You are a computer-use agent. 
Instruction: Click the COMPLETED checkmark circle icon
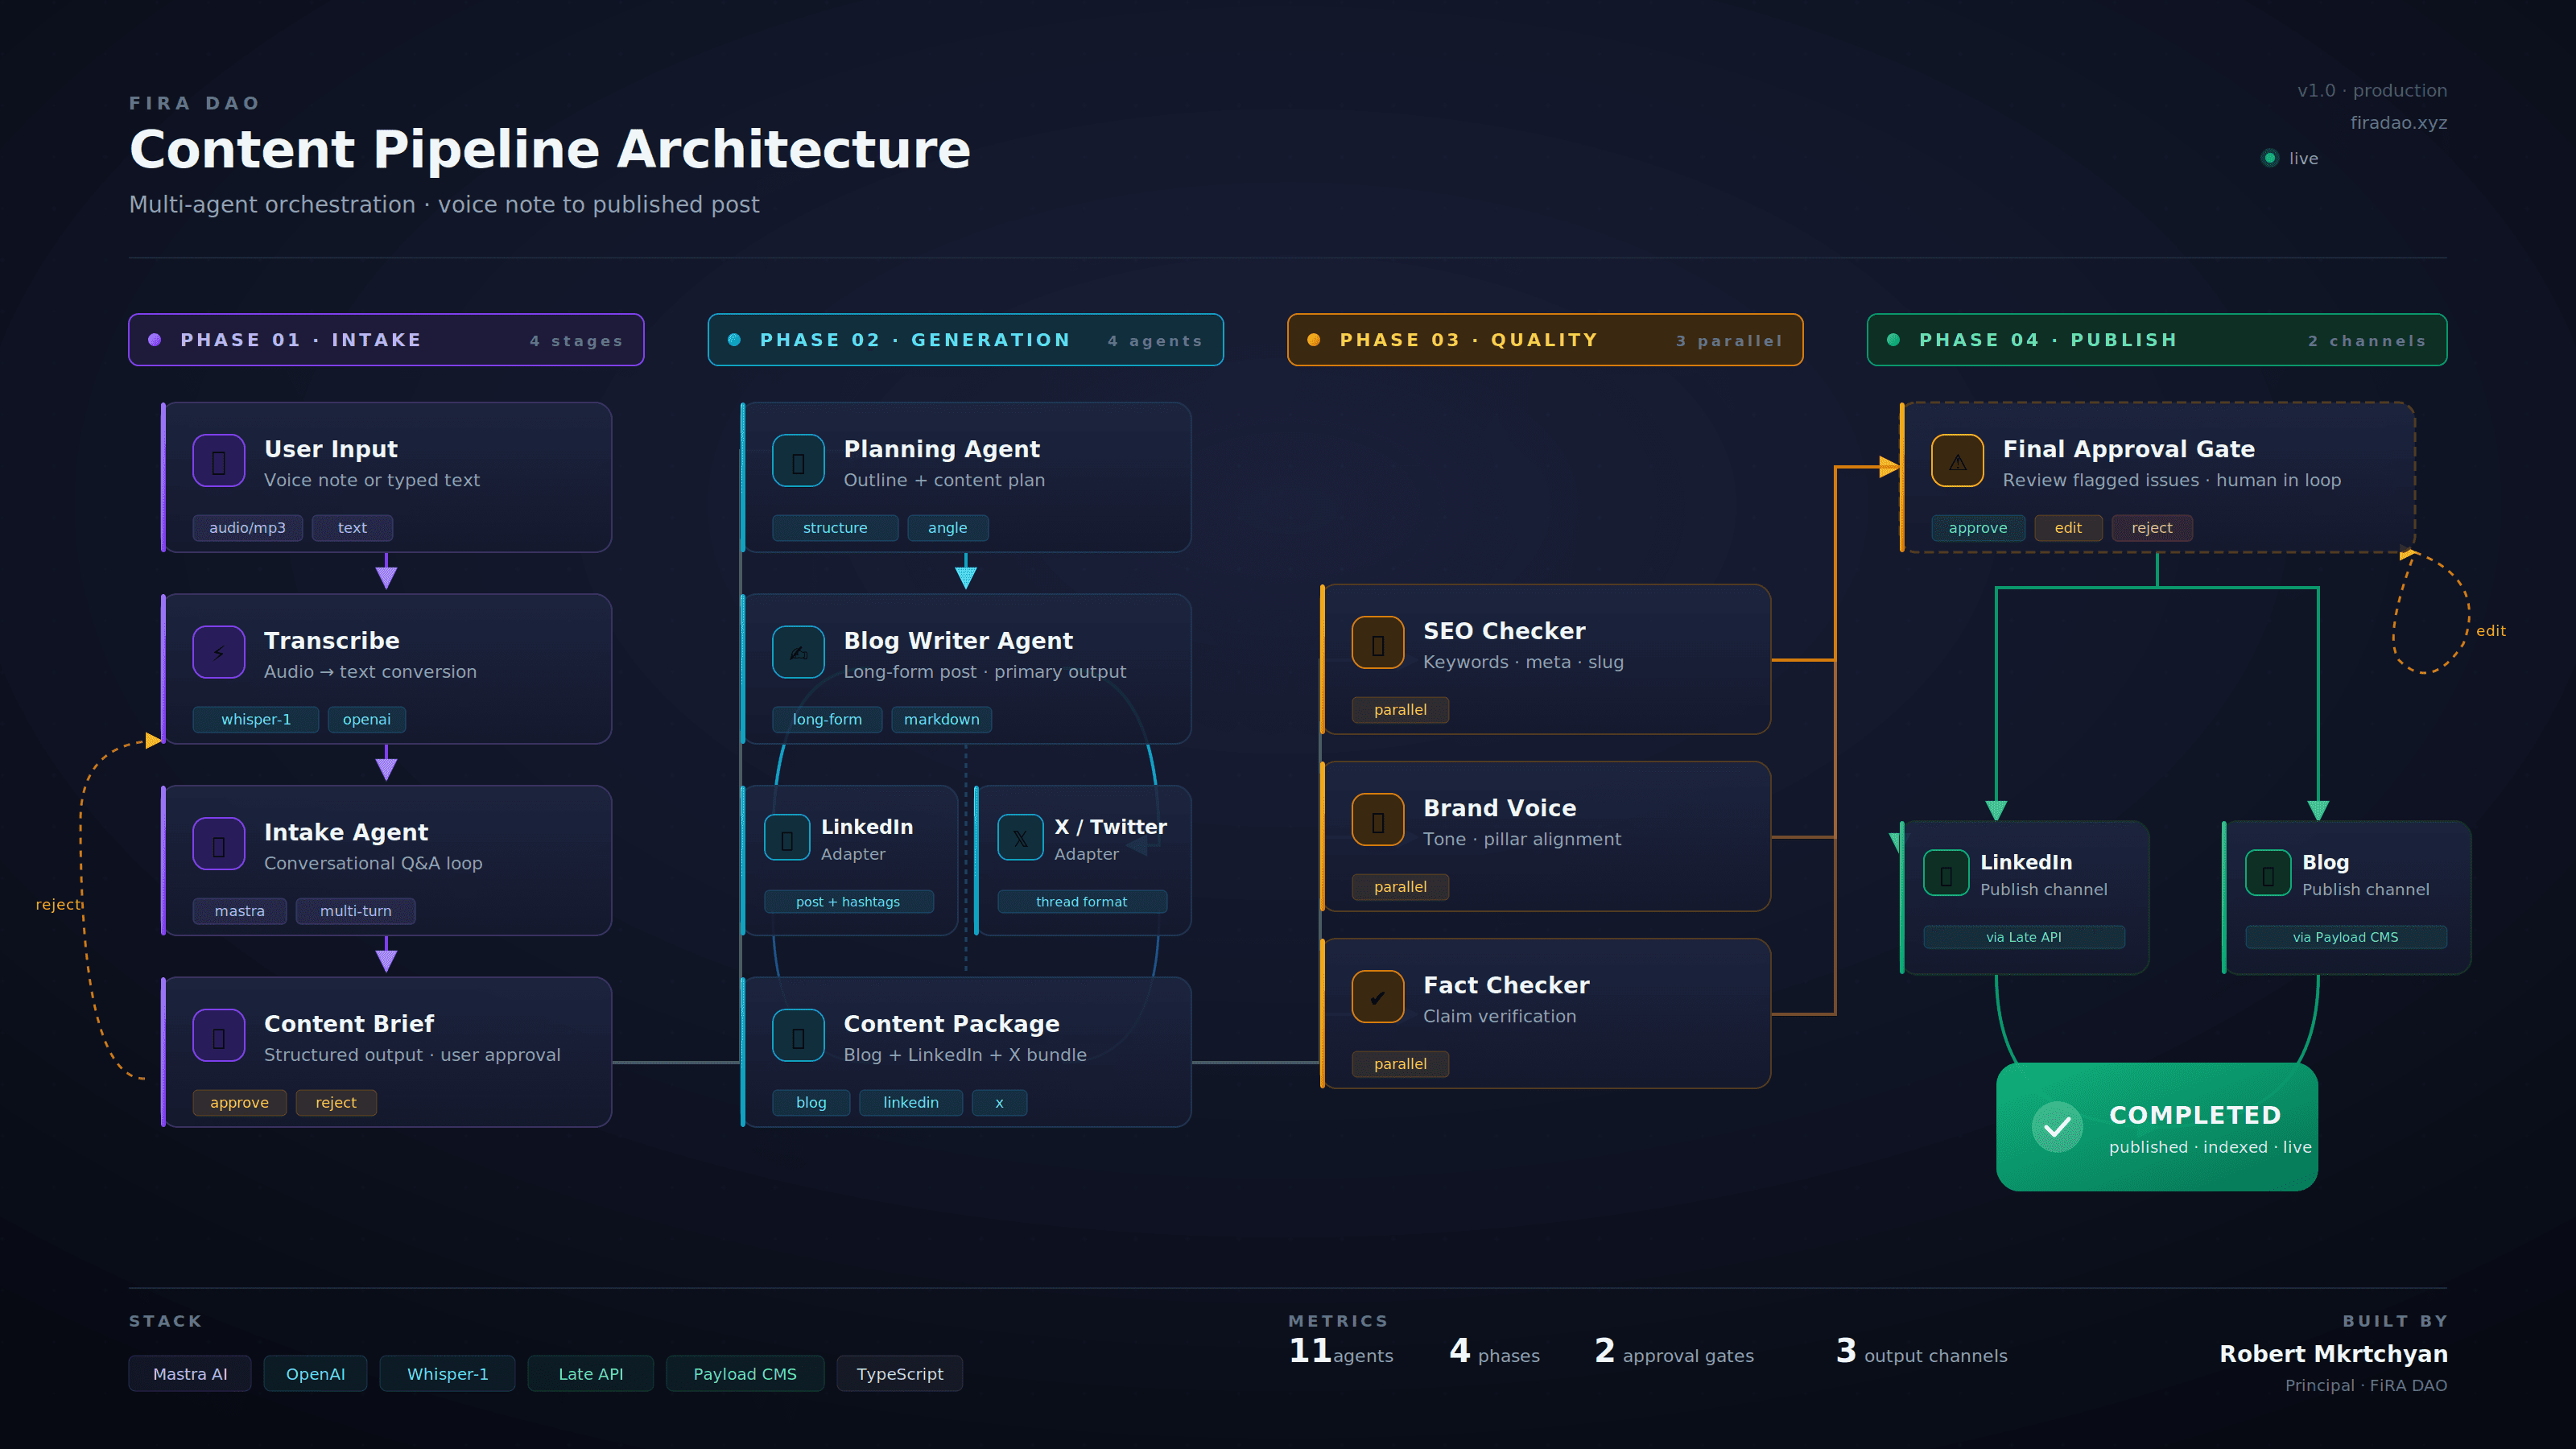pyautogui.click(x=2057, y=1127)
